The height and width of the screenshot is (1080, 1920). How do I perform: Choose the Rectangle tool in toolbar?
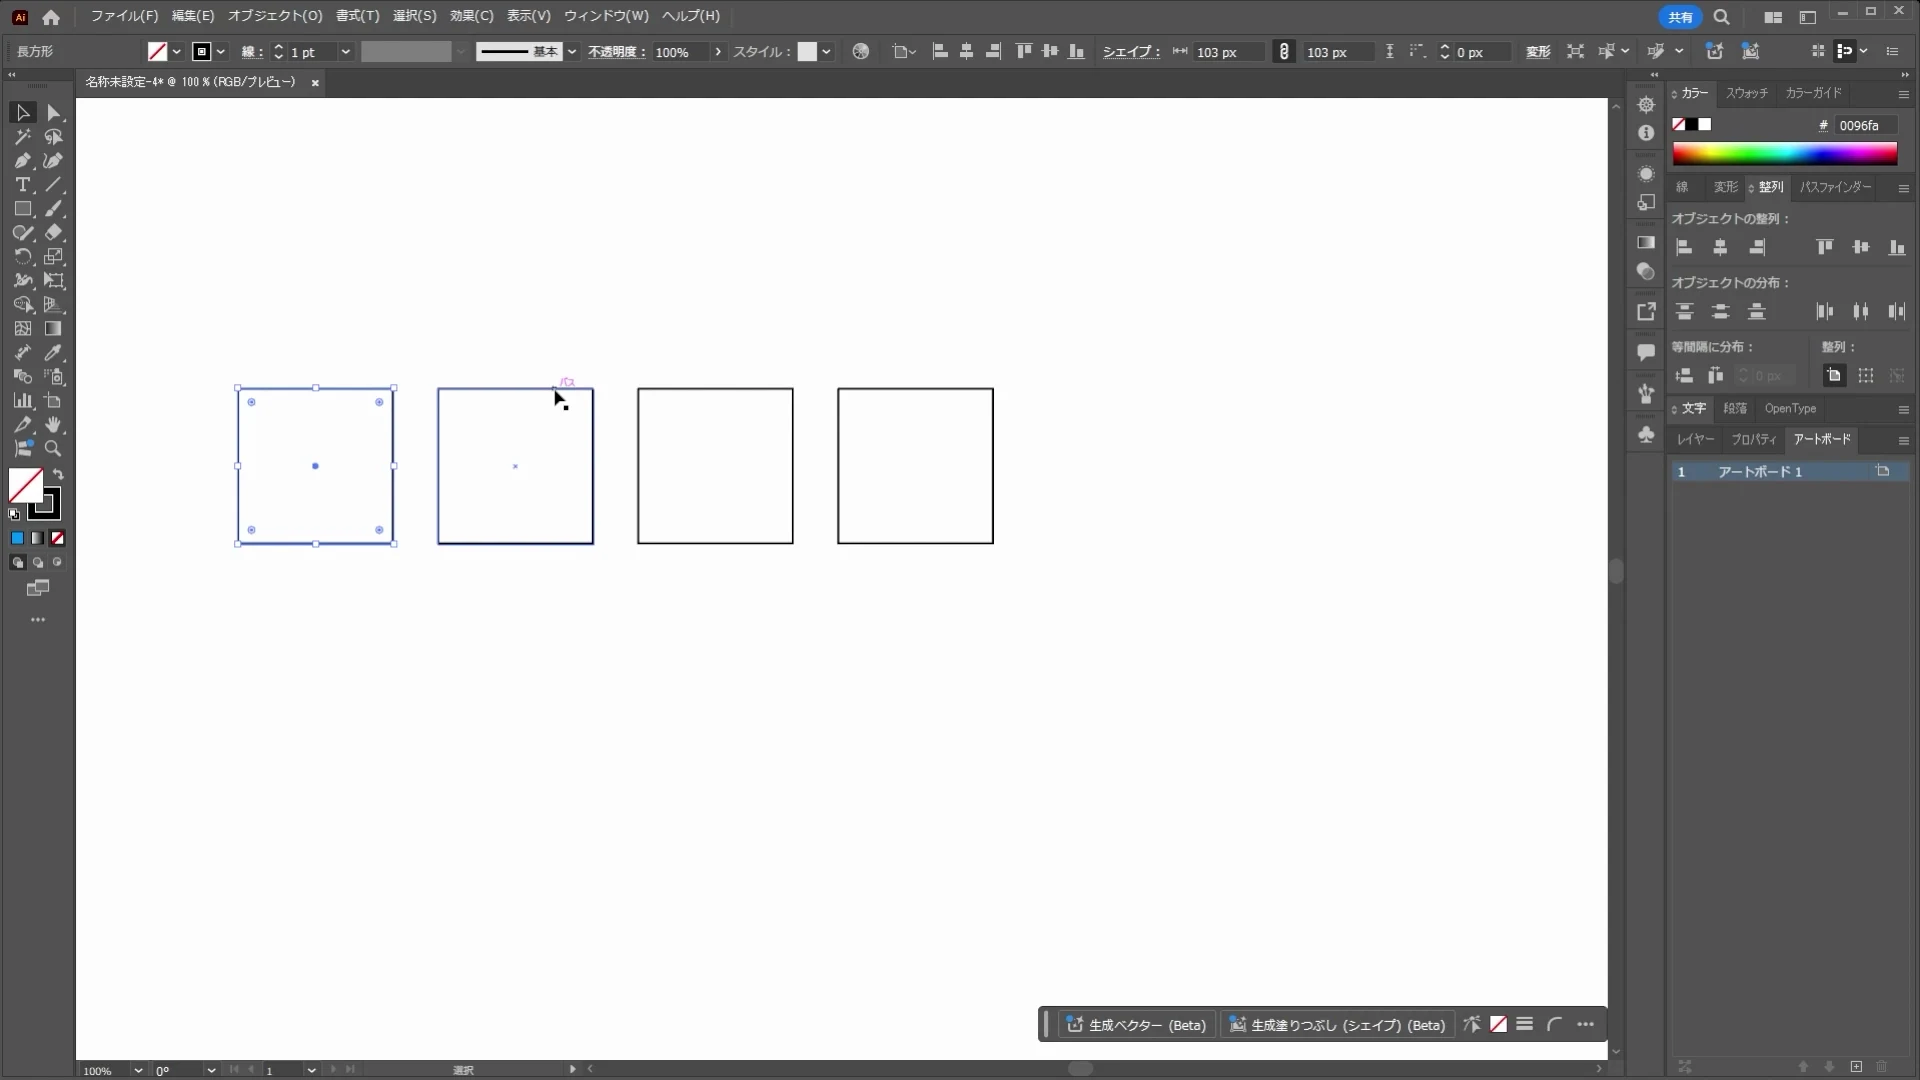22,209
